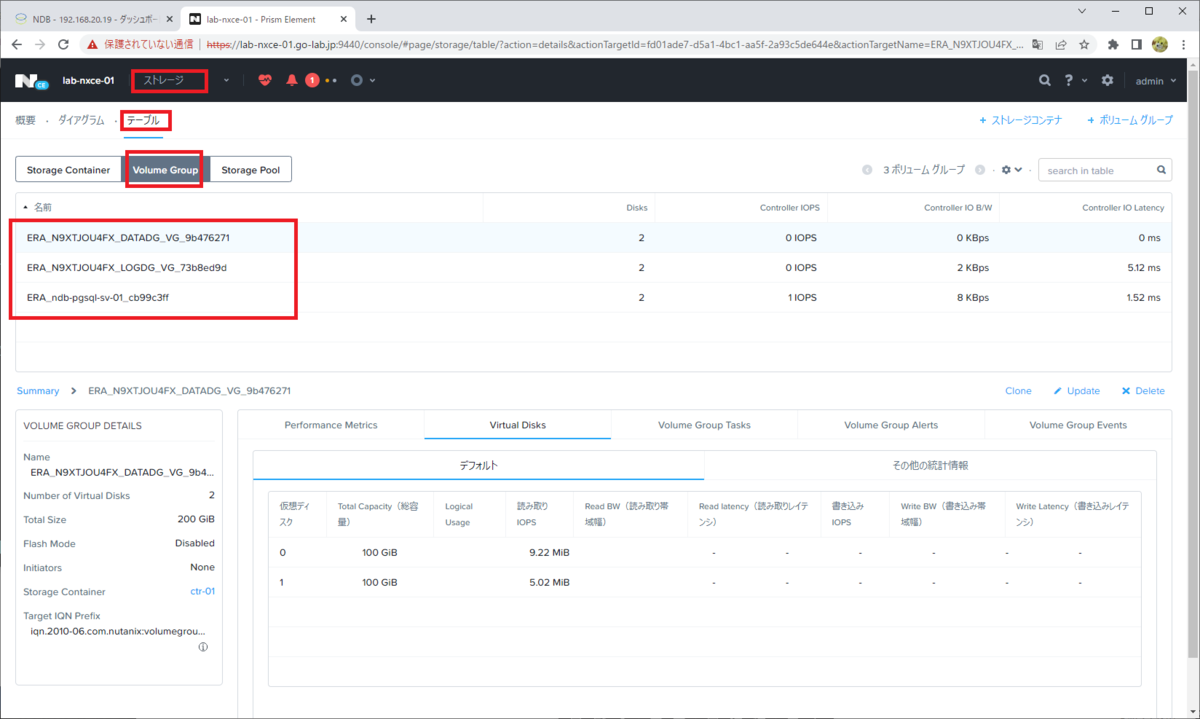Select row ERA_N9XTJOU4FX_LOGDG_VG_73b8ed9d
Screen dimensions: 1200x719
(x=593, y=268)
